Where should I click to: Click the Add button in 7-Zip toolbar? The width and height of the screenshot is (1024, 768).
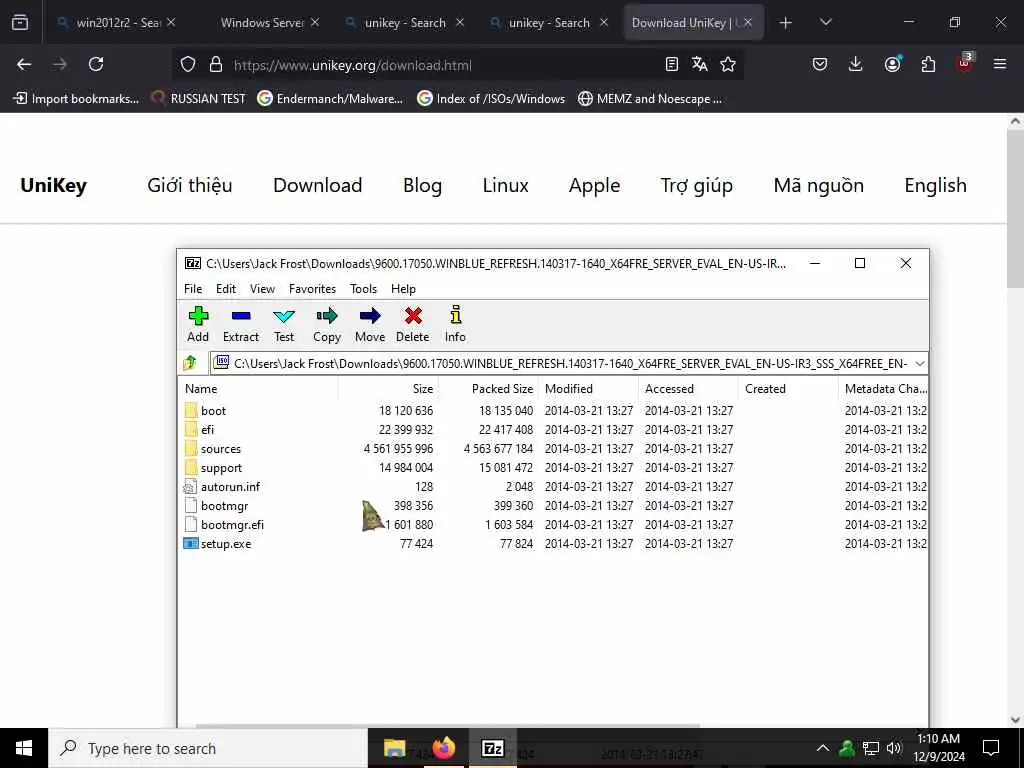pyautogui.click(x=198, y=325)
